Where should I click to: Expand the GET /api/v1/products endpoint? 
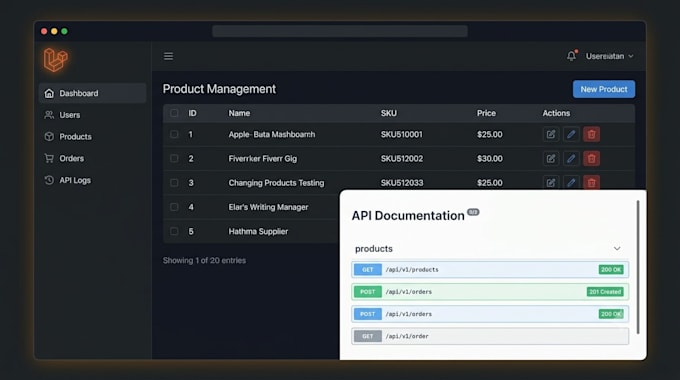point(490,270)
